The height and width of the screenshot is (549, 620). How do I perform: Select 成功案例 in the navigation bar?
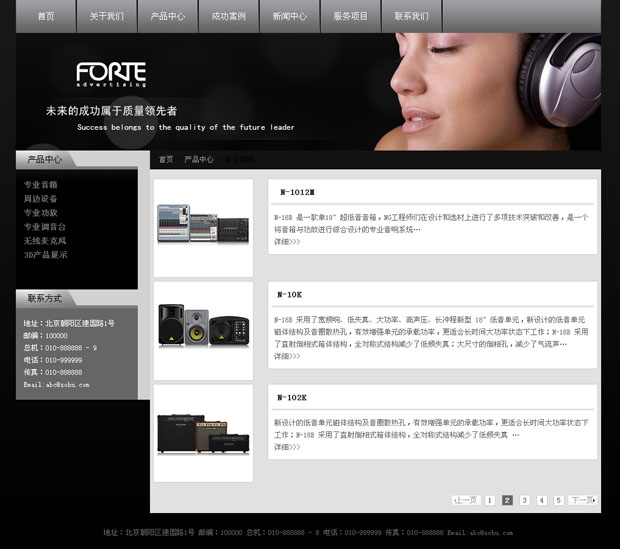coord(228,17)
